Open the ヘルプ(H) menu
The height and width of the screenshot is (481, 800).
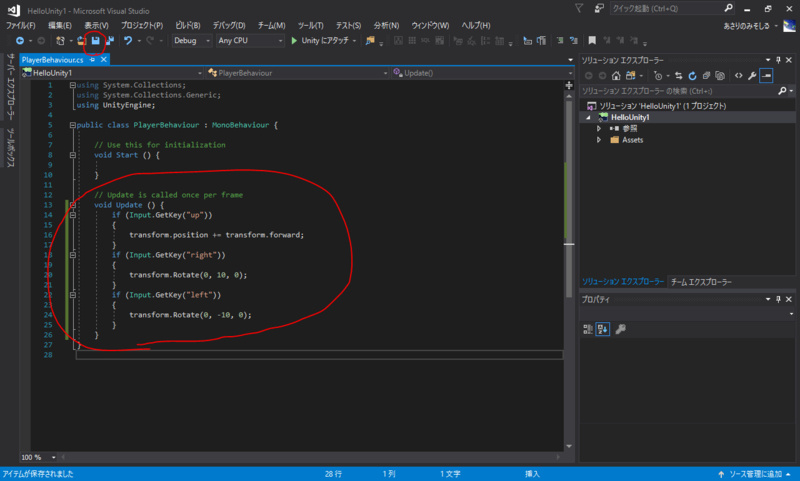click(476, 25)
